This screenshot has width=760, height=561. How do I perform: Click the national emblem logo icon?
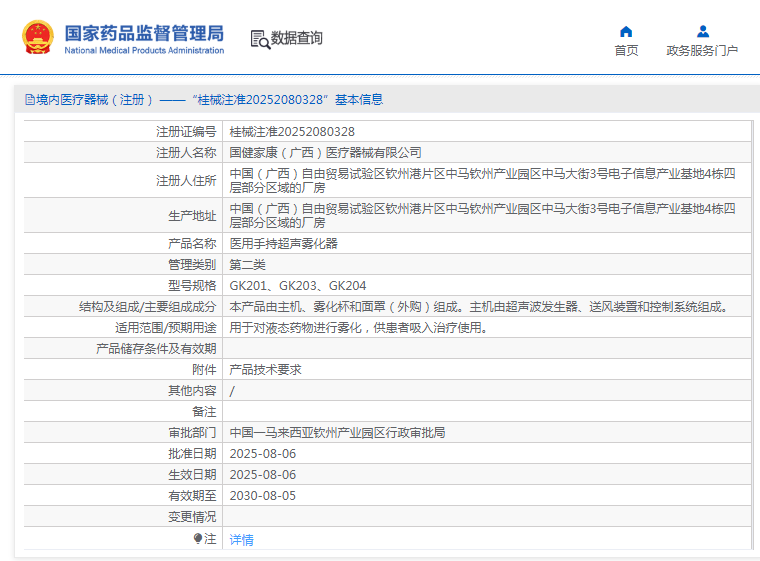pyautogui.click(x=38, y=38)
